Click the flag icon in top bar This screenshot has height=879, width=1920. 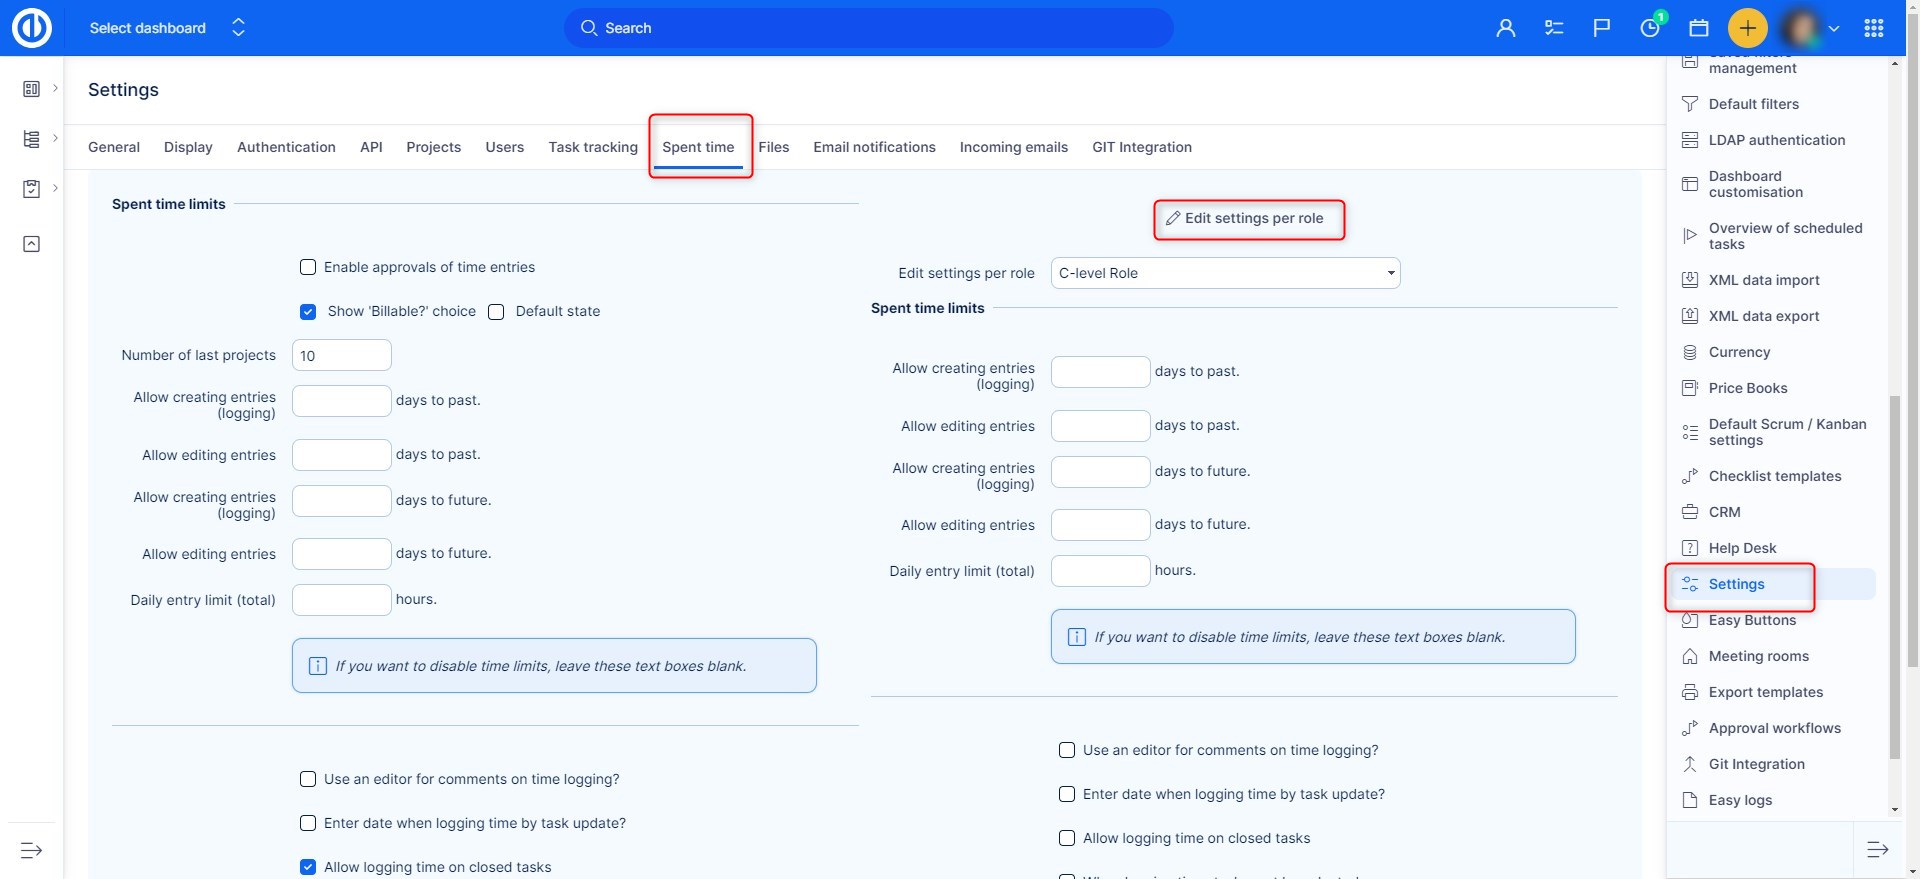click(1602, 28)
